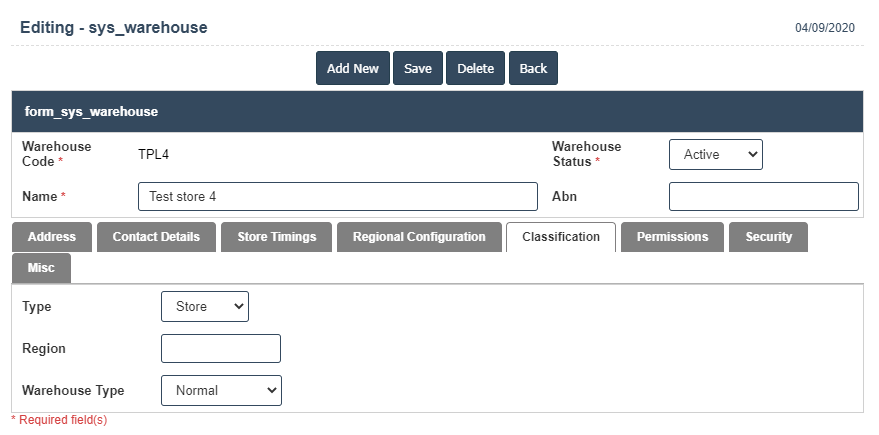Click the Add New button
This screenshot has height=435, width=879.
click(x=352, y=68)
